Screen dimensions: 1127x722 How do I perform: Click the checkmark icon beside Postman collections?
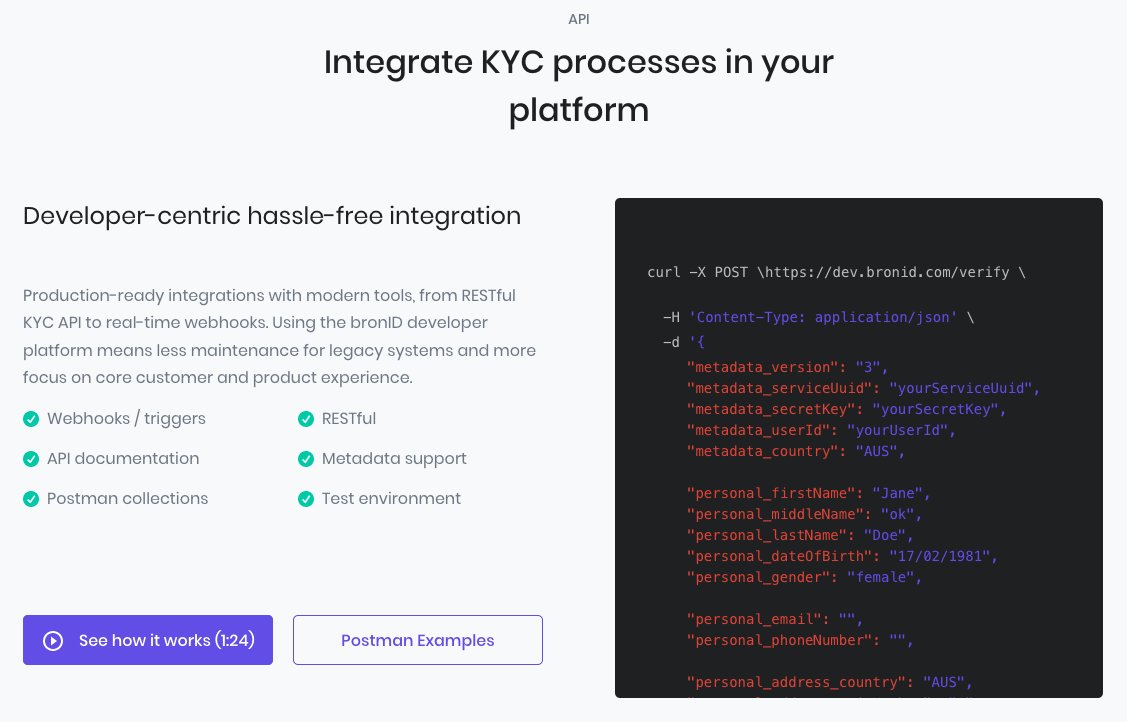point(31,499)
